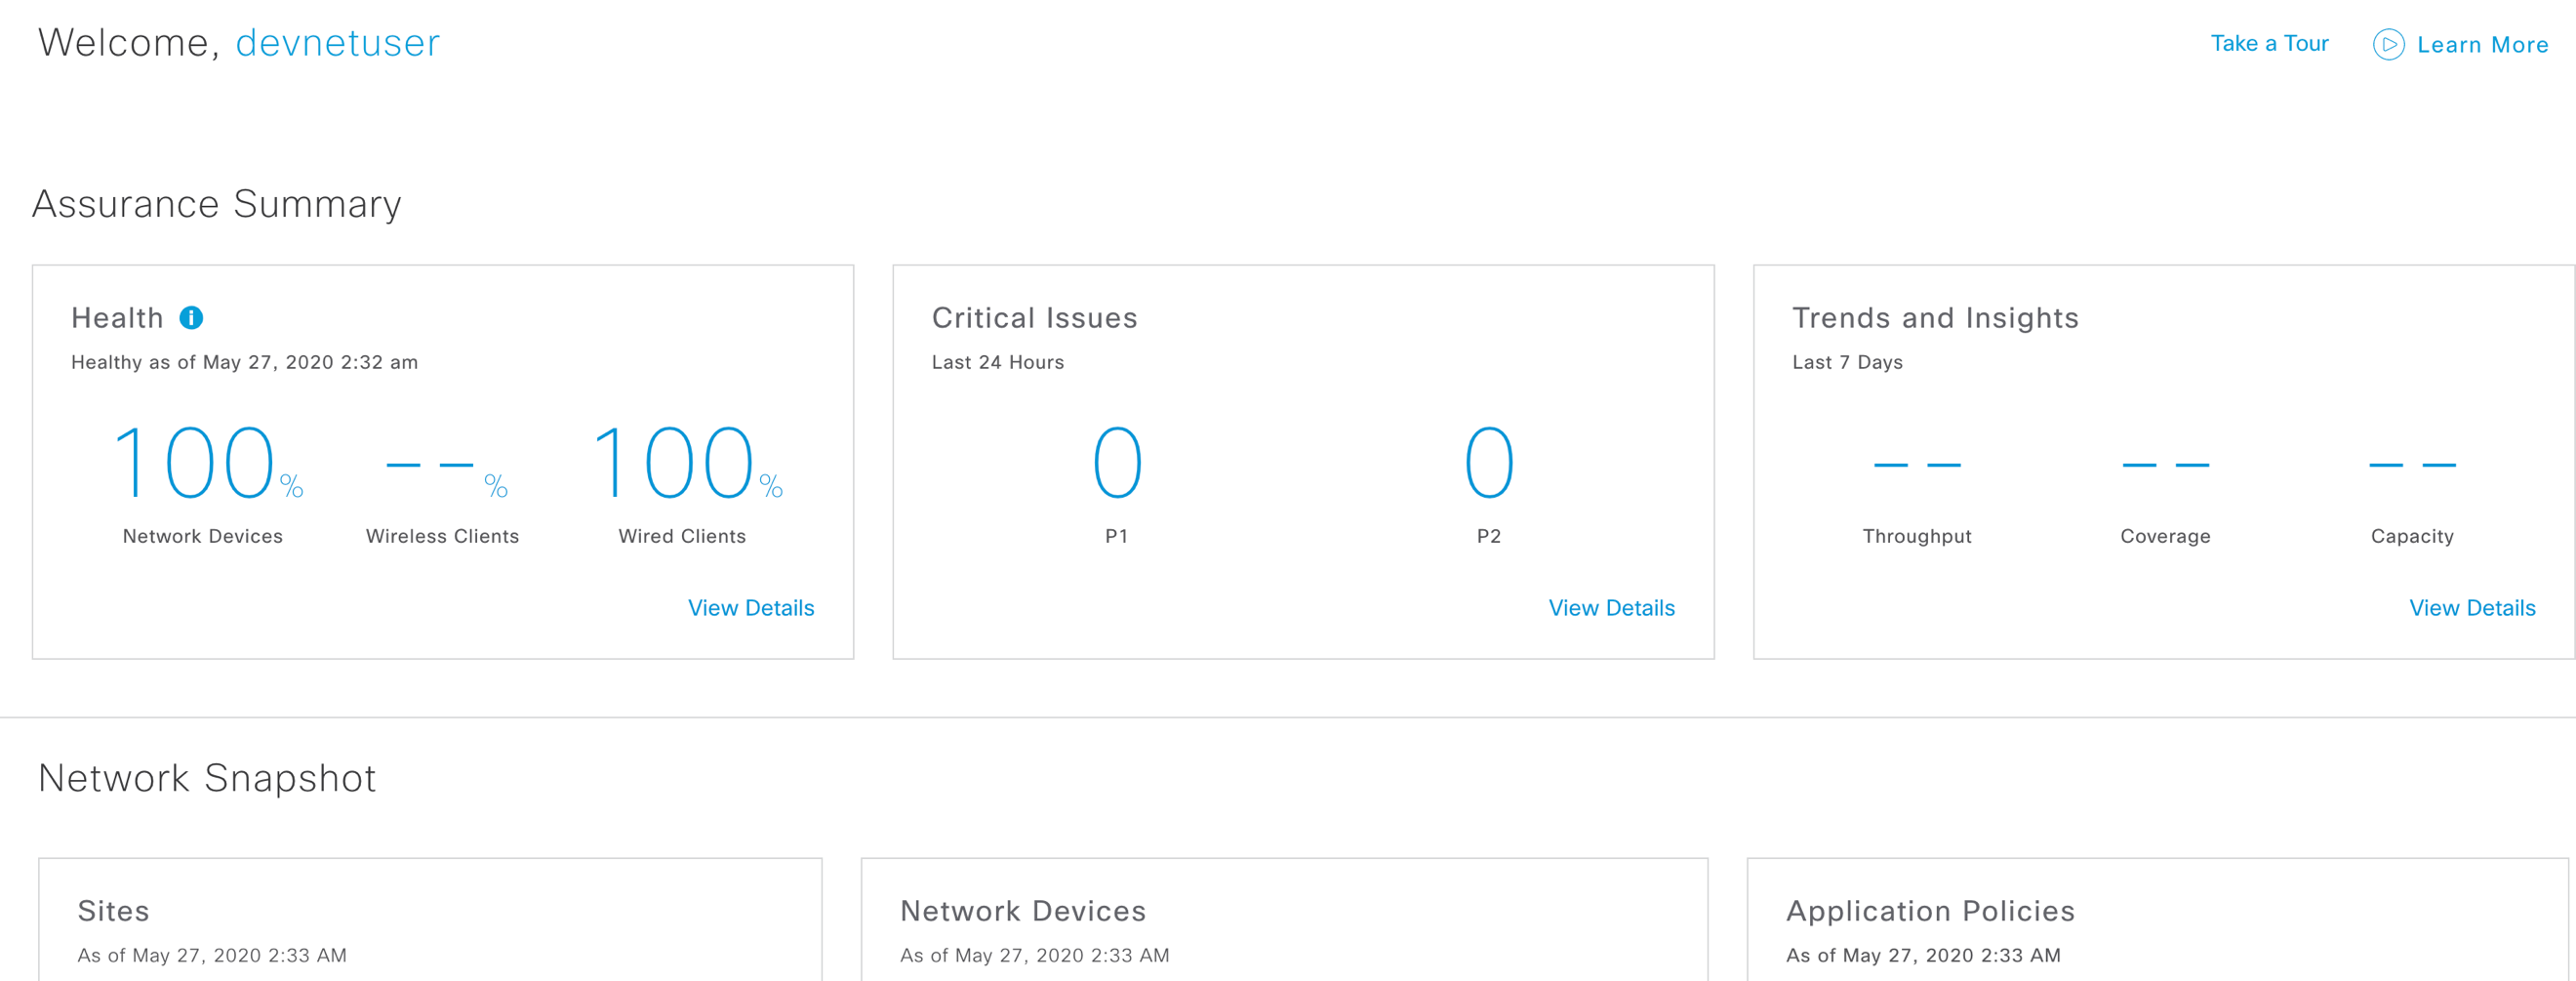Viewport: 2576px width, 981px height.
Task: Open the Network Snapshot section
Action: pyautogui.click(x=207, y=778)
